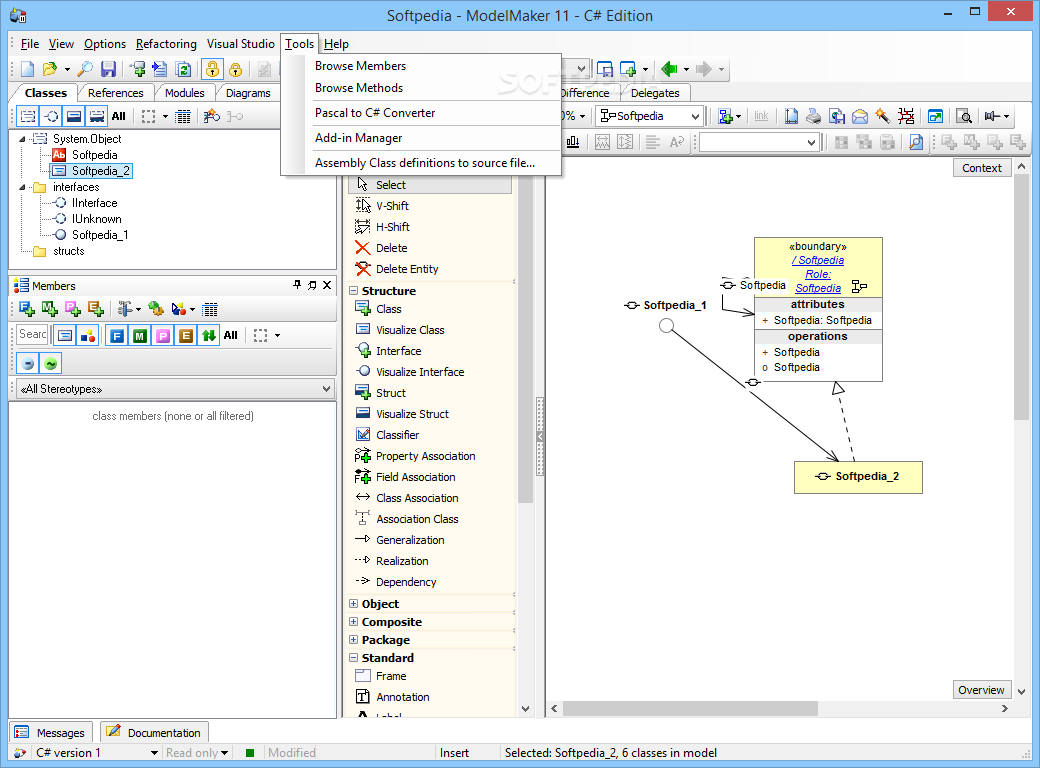Click the New model icon

[28, 69]
